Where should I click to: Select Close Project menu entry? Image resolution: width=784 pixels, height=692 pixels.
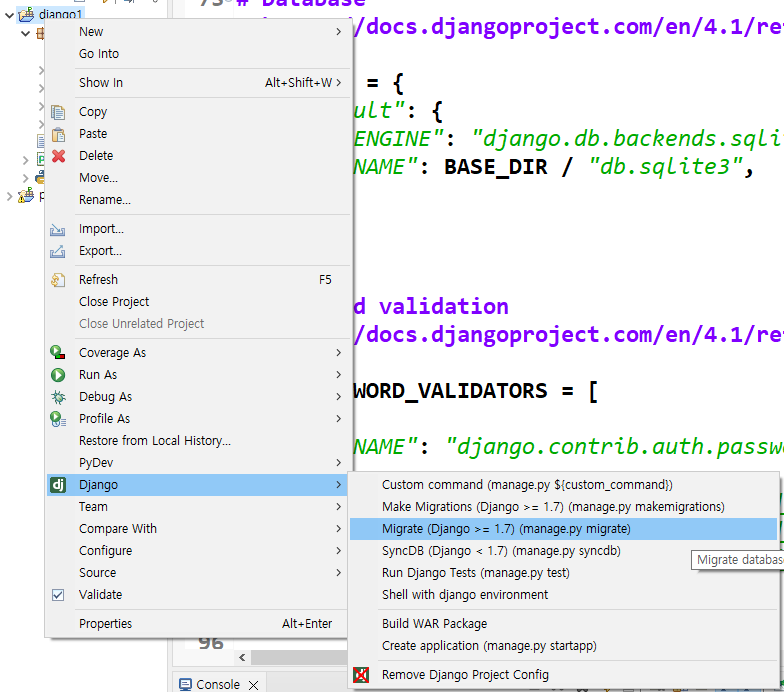coord(196,302)
